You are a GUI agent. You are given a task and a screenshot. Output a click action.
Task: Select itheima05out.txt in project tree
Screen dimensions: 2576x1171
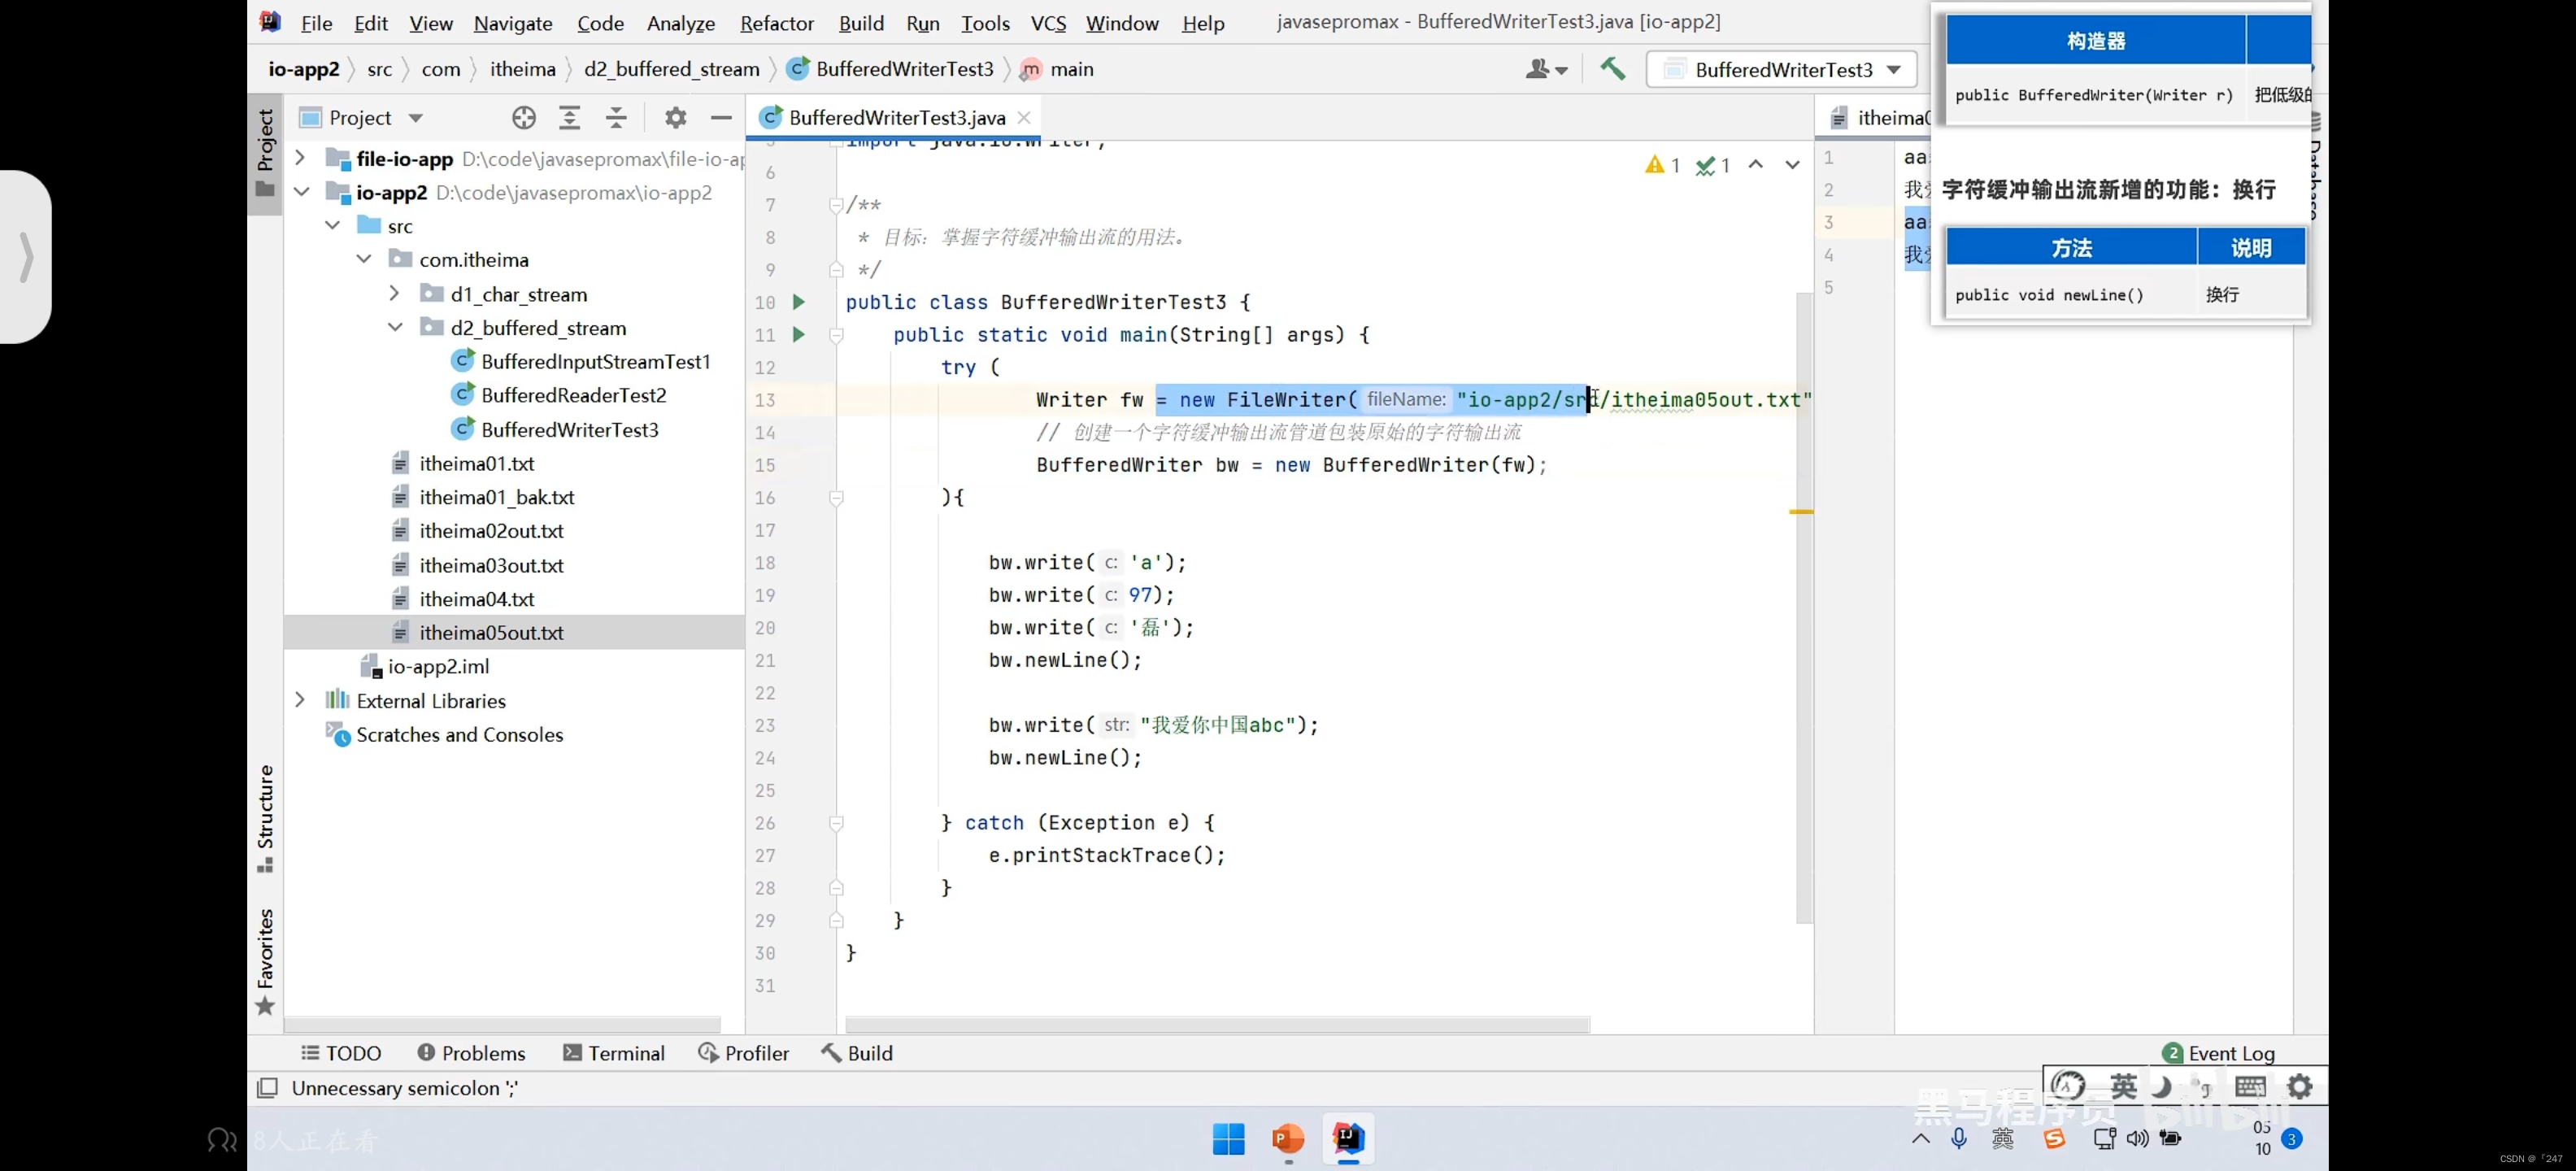pyautogui.click(x=490, y=633)
